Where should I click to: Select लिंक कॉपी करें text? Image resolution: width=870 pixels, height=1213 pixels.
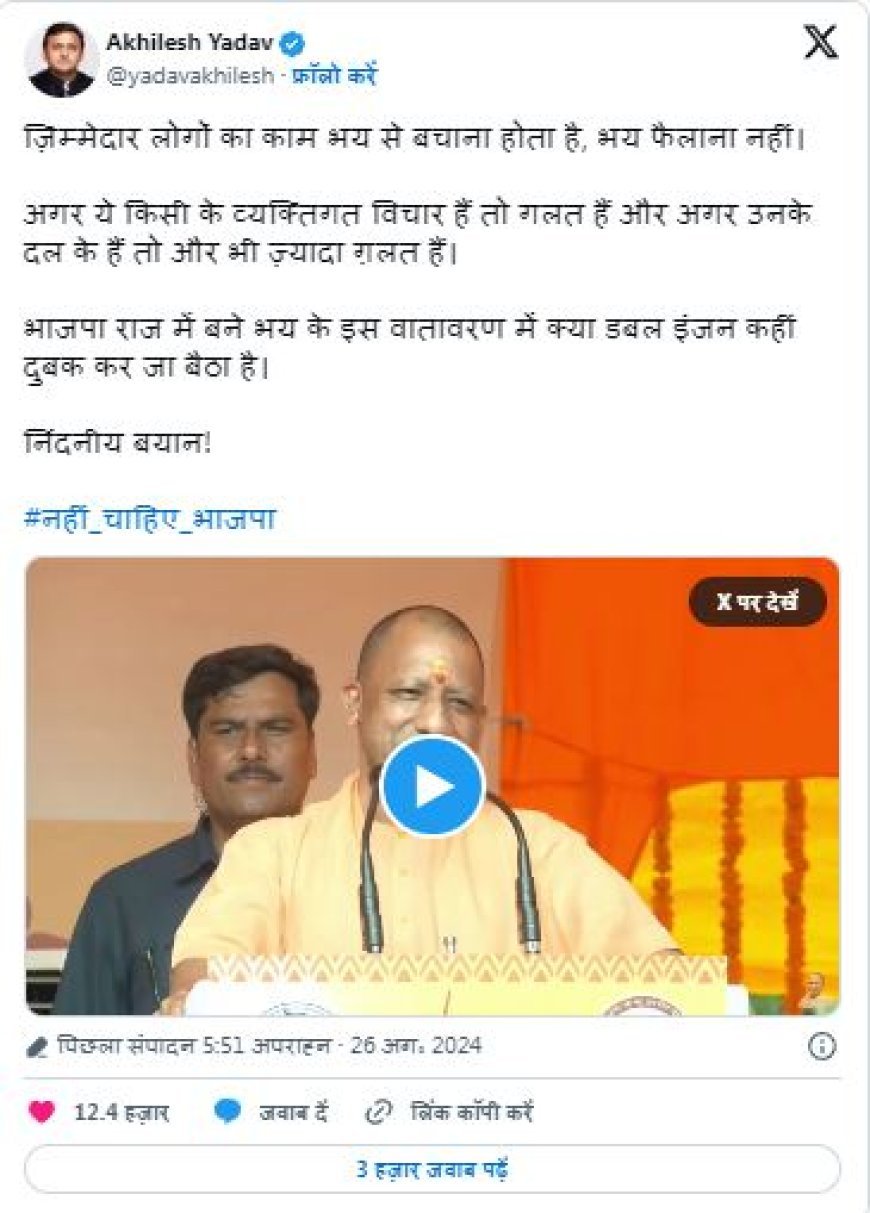coord(472,1111)
